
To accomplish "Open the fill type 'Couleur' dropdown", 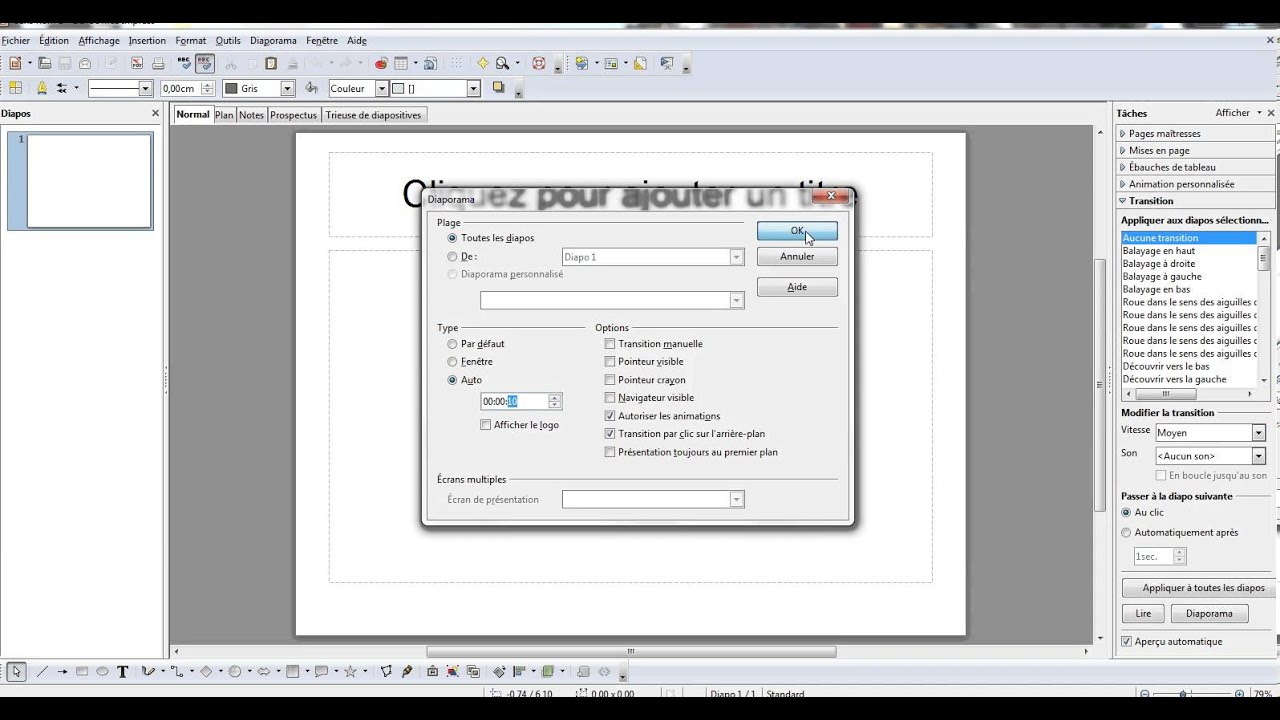I will tap(381, 89).
